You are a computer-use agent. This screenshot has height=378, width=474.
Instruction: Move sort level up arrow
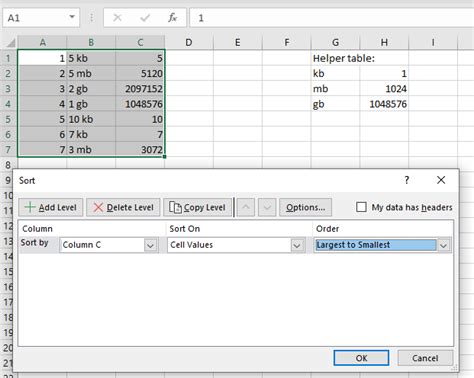pos(246,207)
